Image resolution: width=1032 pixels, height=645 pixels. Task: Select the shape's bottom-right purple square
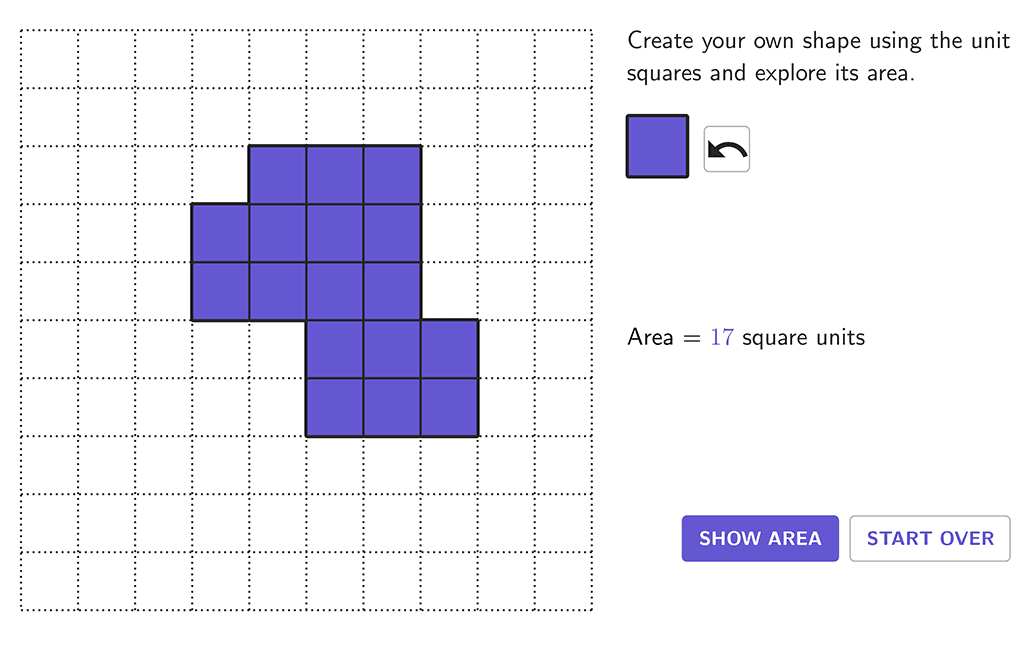point(450,407)
